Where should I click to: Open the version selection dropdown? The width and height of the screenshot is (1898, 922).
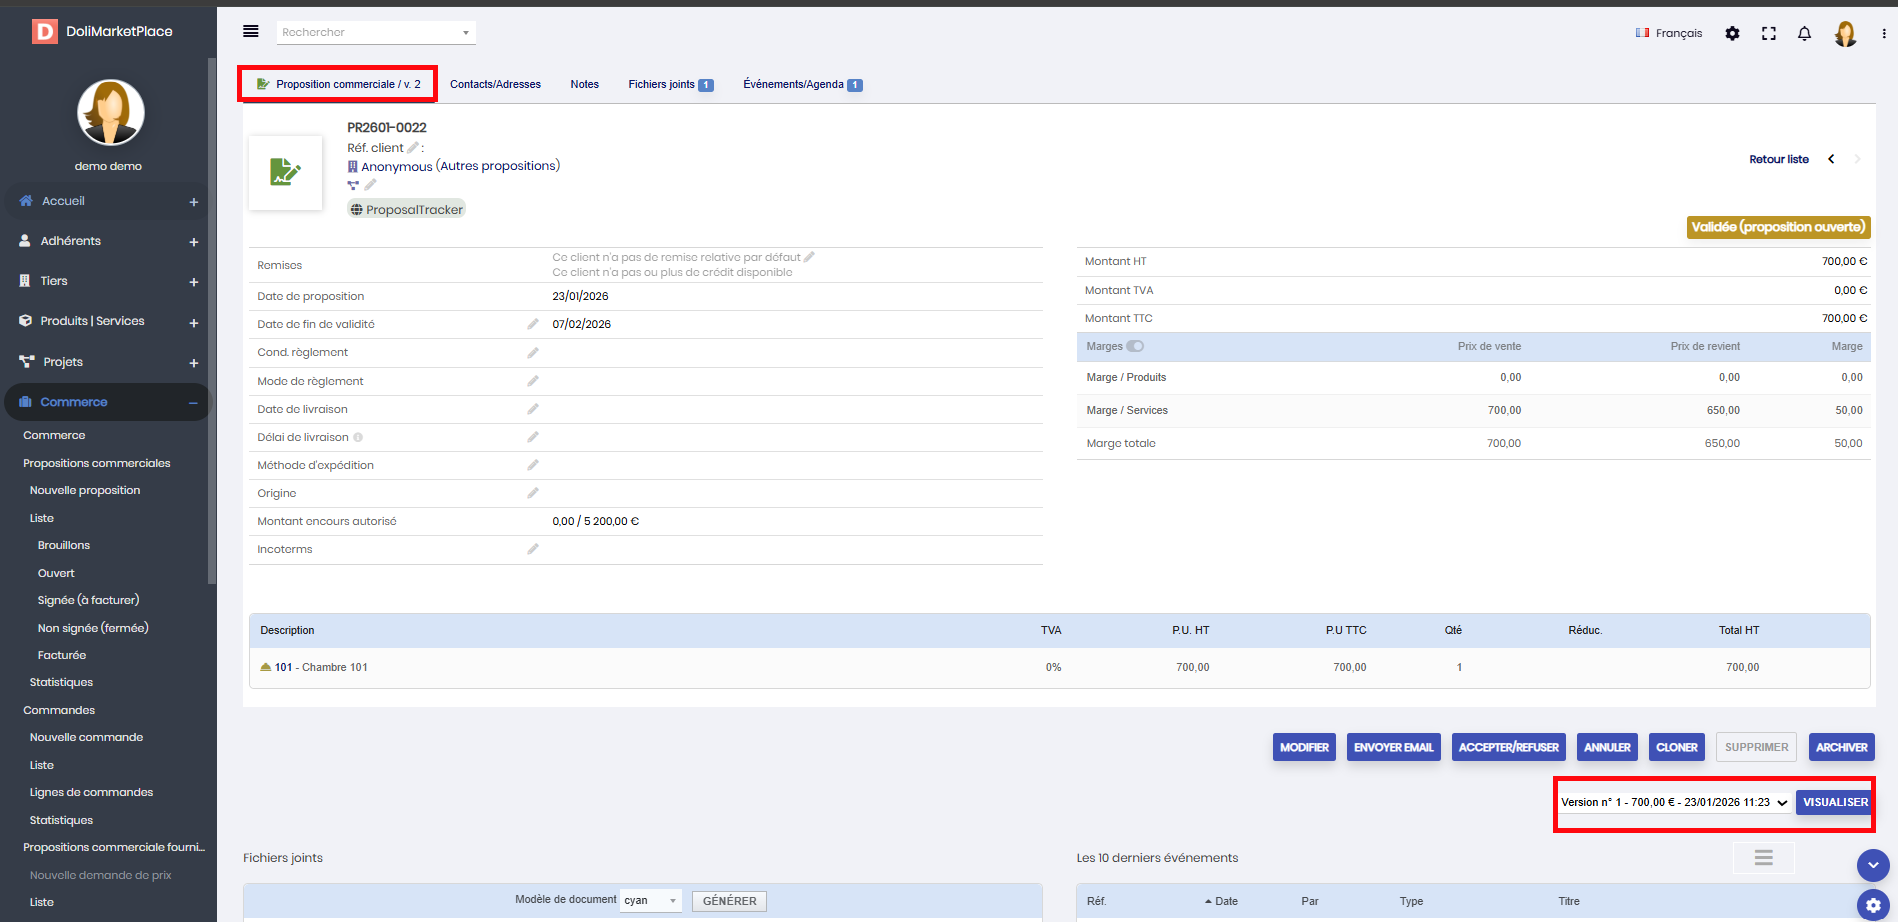(x=1674, y=802)
